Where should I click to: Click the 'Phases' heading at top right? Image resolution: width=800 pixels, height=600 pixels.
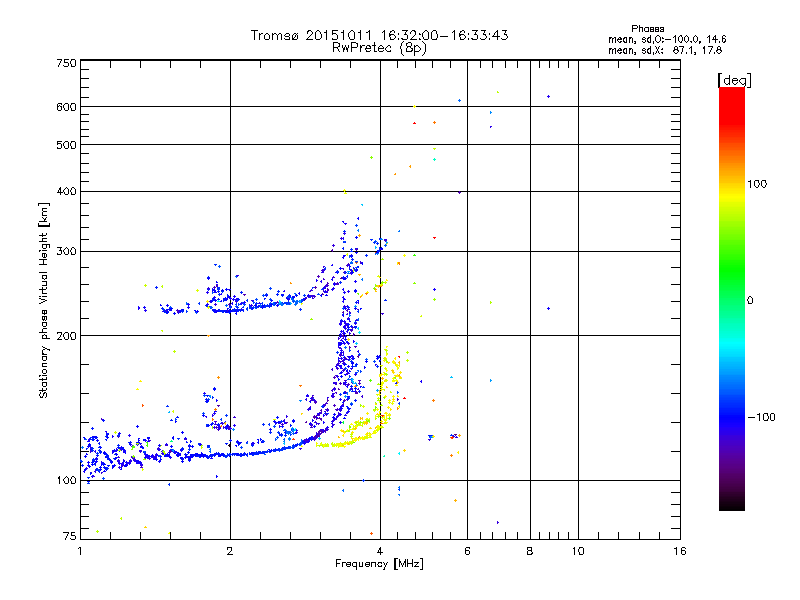647,29
